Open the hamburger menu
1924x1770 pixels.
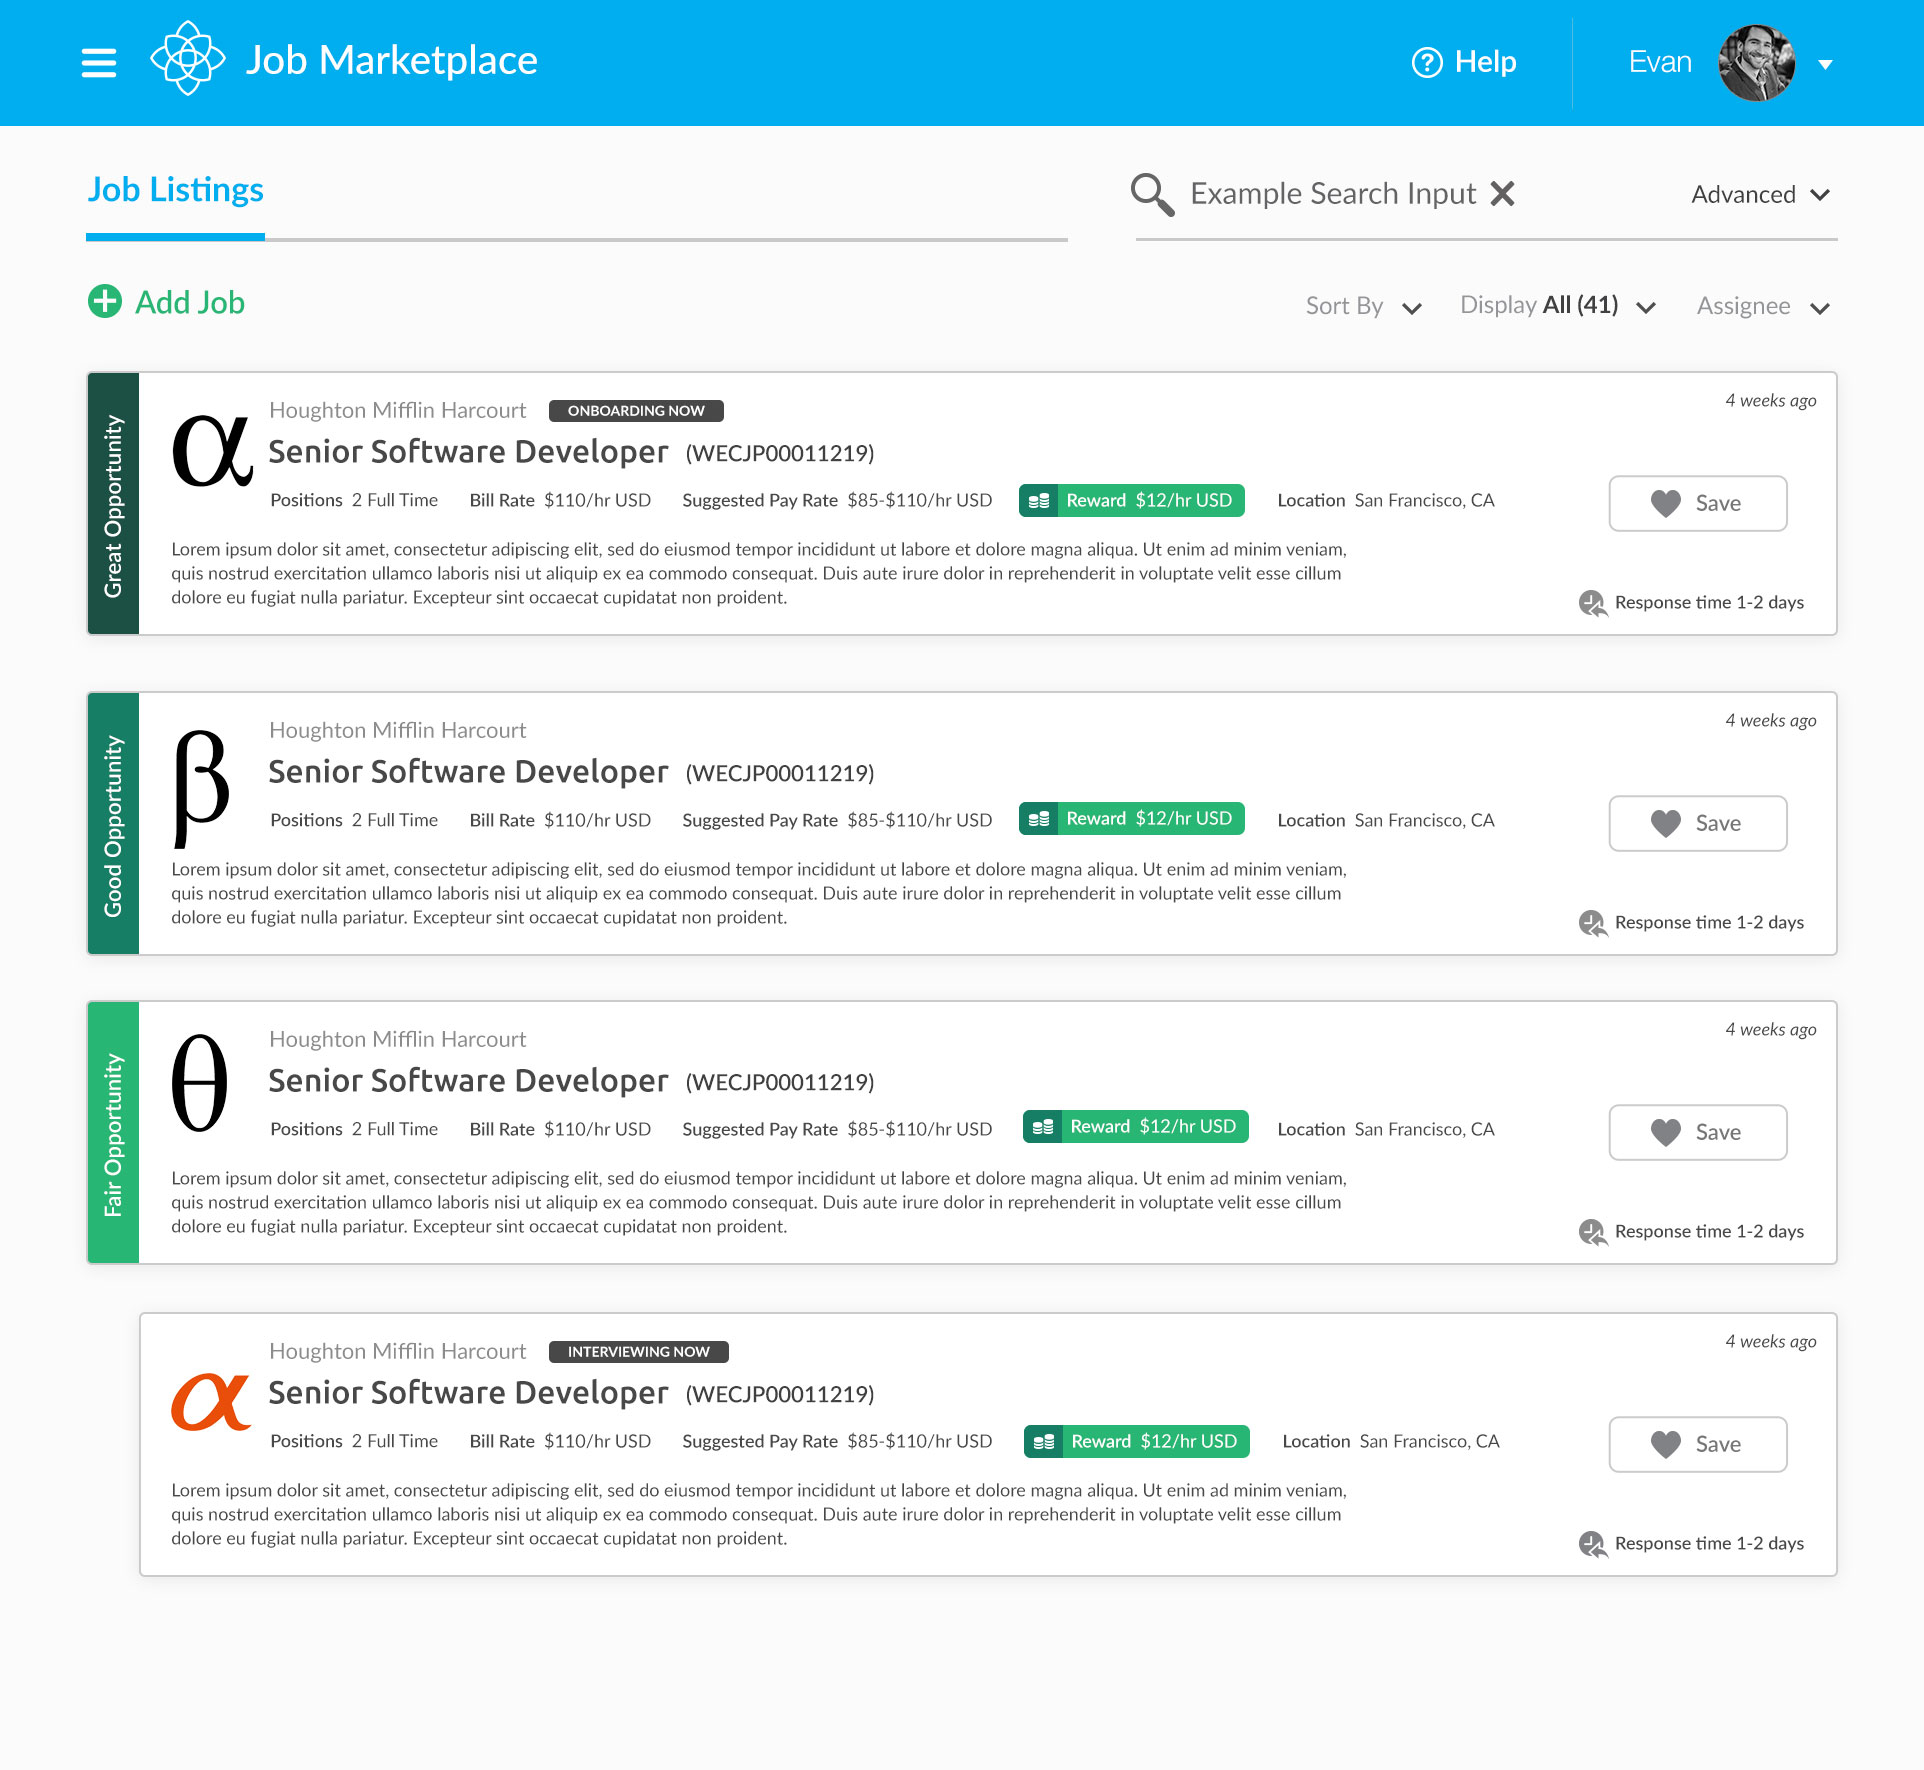(x=97, y=62)
